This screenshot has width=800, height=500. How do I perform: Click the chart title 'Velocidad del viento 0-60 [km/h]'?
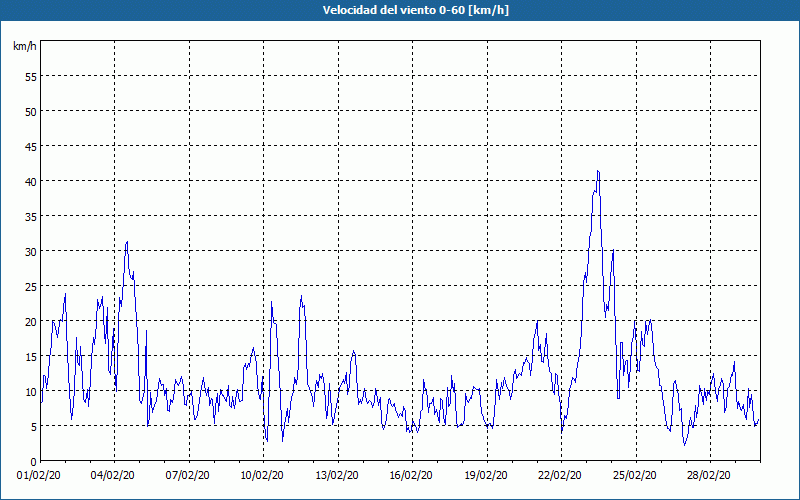pyautogui.click(x=416, y=10)
